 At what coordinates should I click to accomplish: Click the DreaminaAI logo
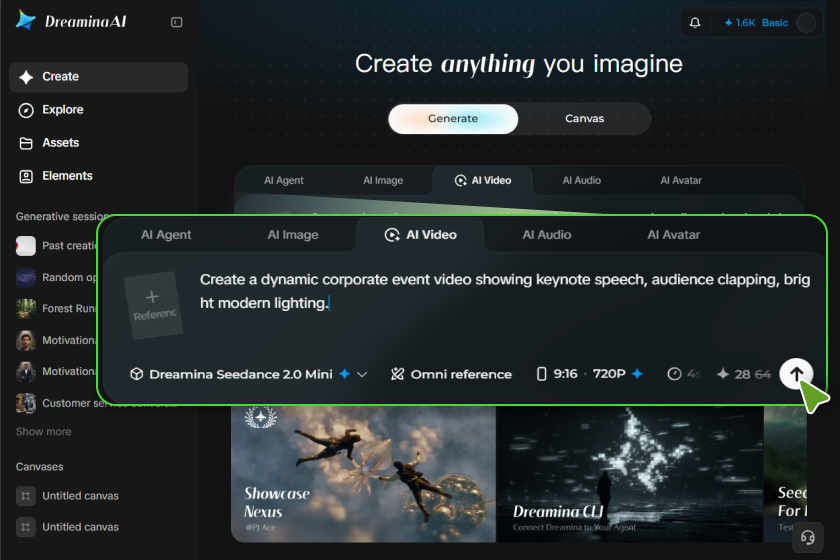pyautogui.click(x=72, y=21)
